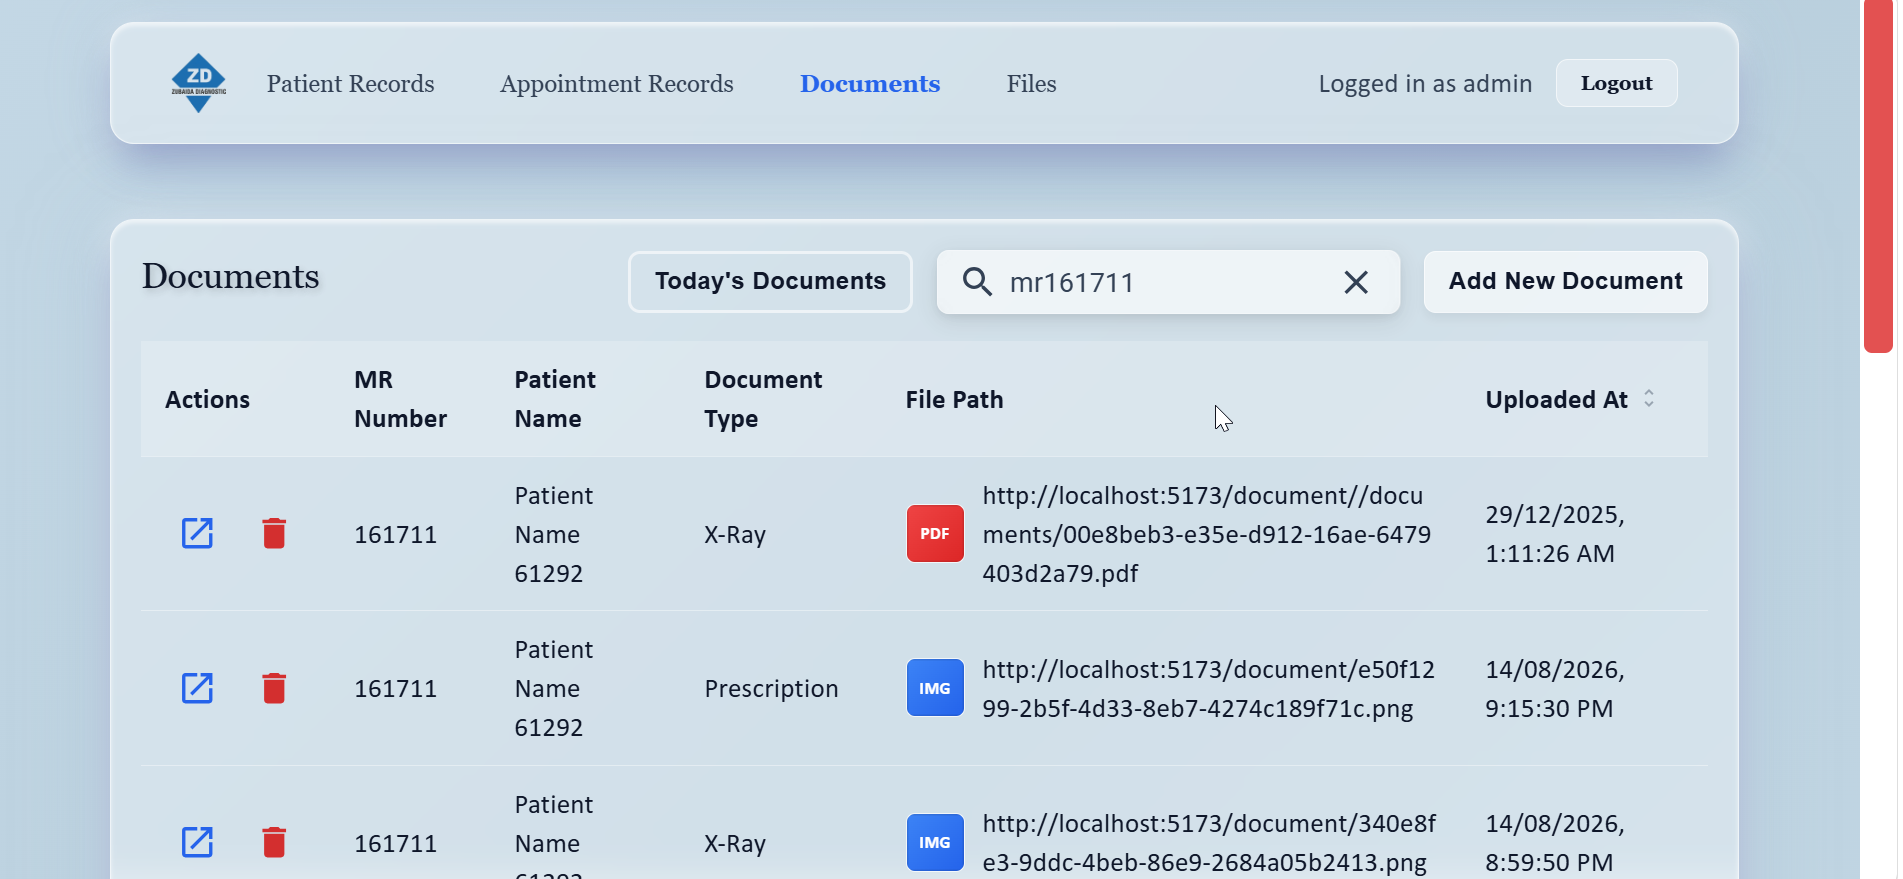Open edit for the Prescription document
The width and height of the screenshot is (1903, 879).
[x=197, y=688]
